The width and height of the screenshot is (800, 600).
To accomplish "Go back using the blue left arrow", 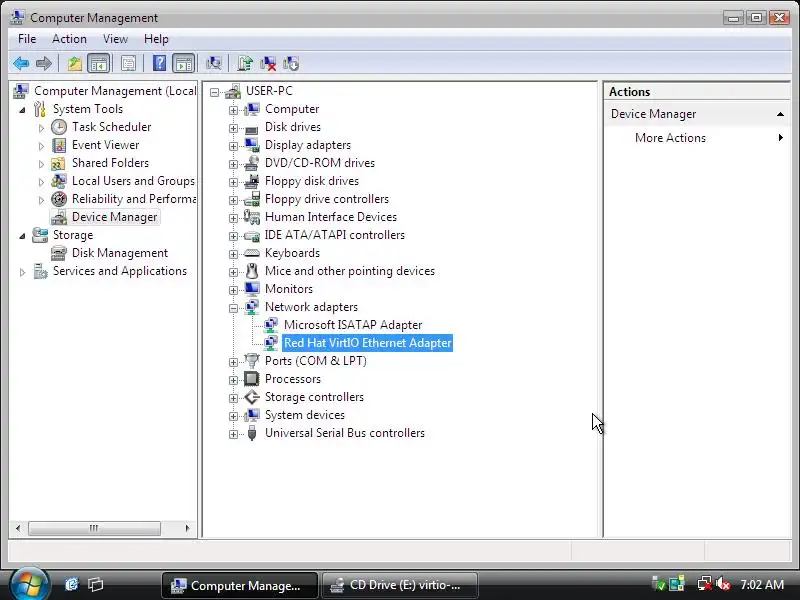I will click(21, 64).
